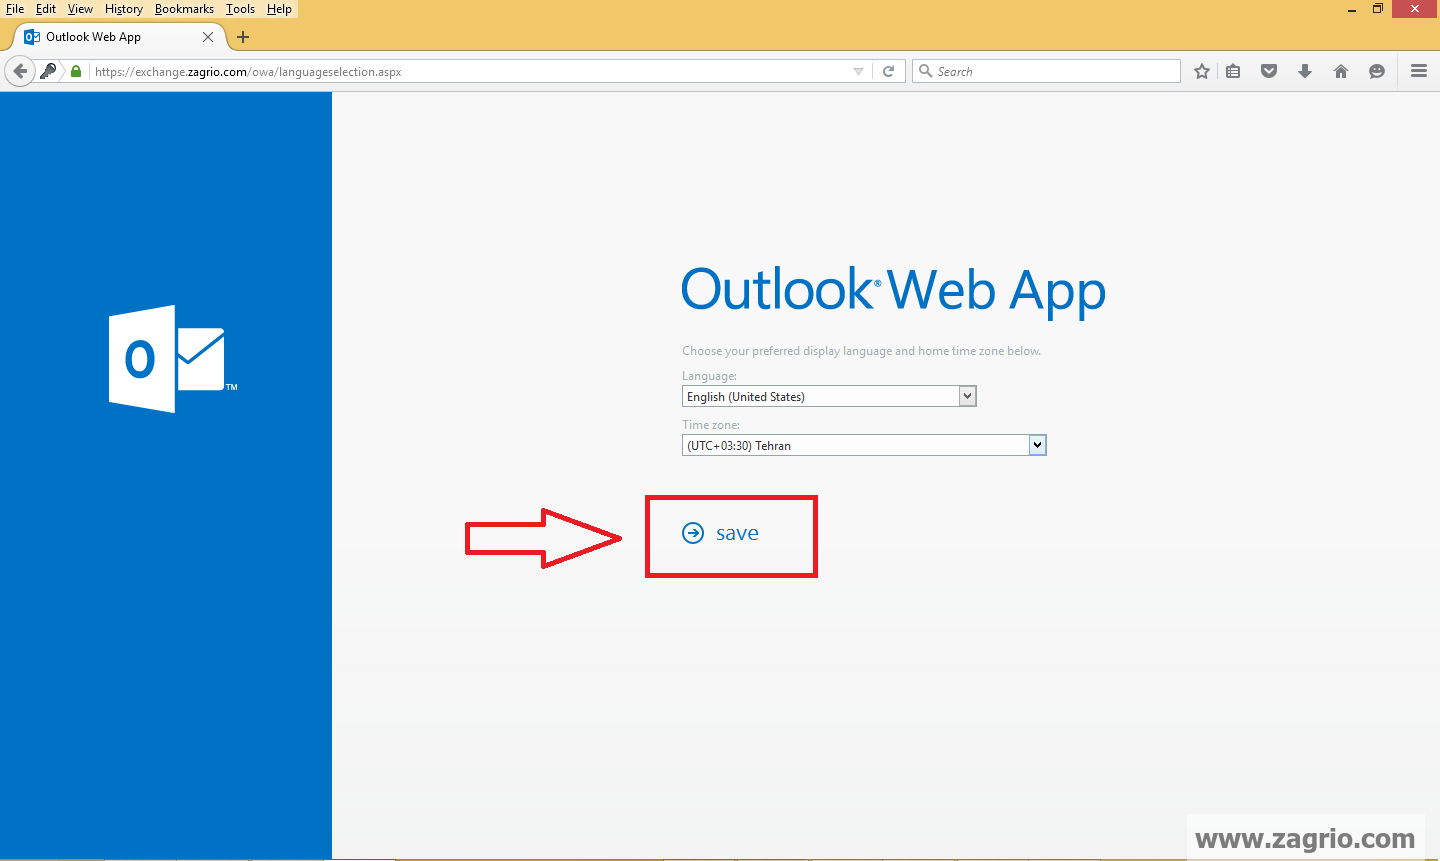This screenshot has width=1440, height=861.
Task: Save page to Pocket icon
Action: click(x=1269, y=71)
